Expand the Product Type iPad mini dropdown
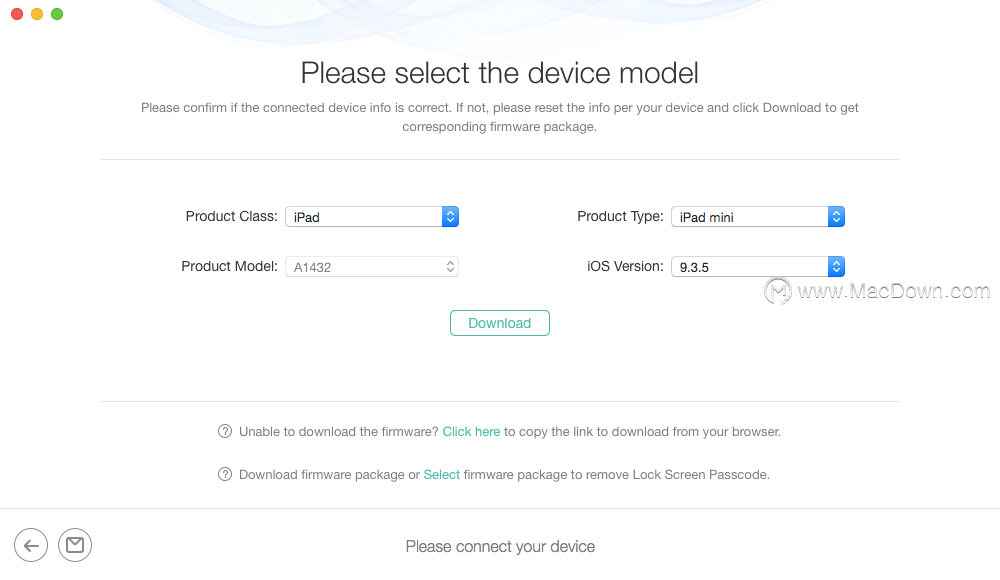This screenshot has height=580, width=1000. tap(758, 217)
